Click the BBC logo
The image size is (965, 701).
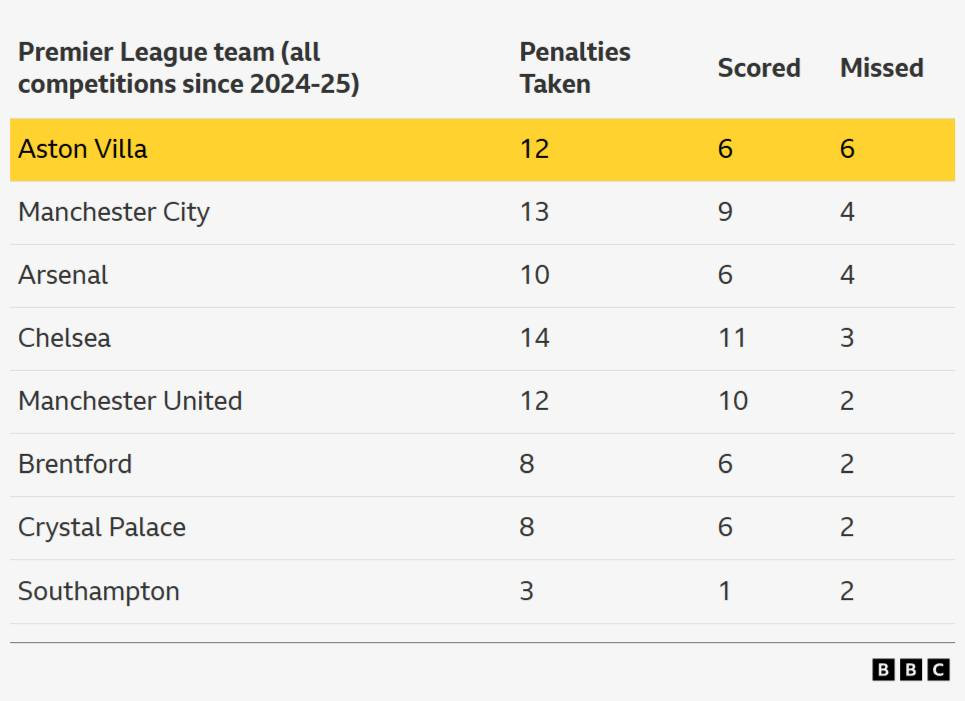(x=910, y=670)
